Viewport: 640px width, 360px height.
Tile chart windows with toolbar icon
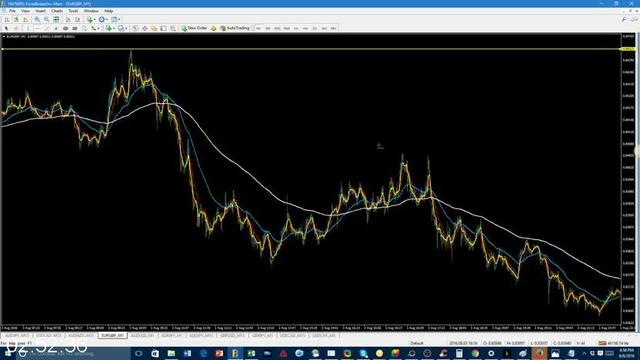coord(56,20)
